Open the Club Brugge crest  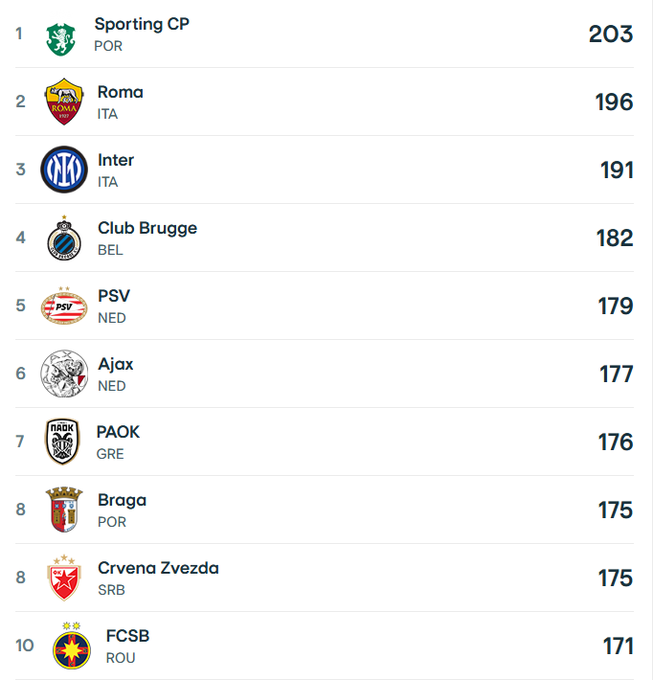(x=64, y=238)
